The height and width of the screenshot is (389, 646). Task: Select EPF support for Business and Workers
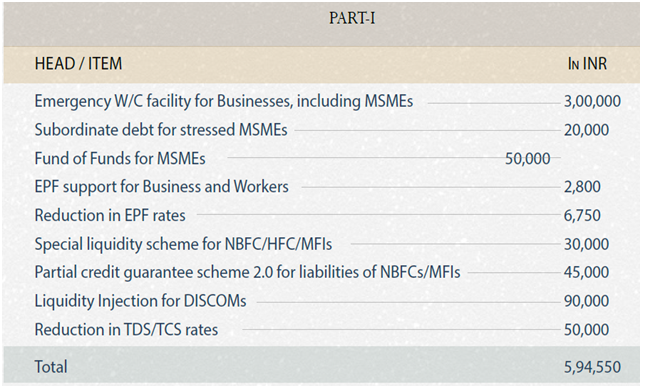pyautogui.click(x=162, y=187)
